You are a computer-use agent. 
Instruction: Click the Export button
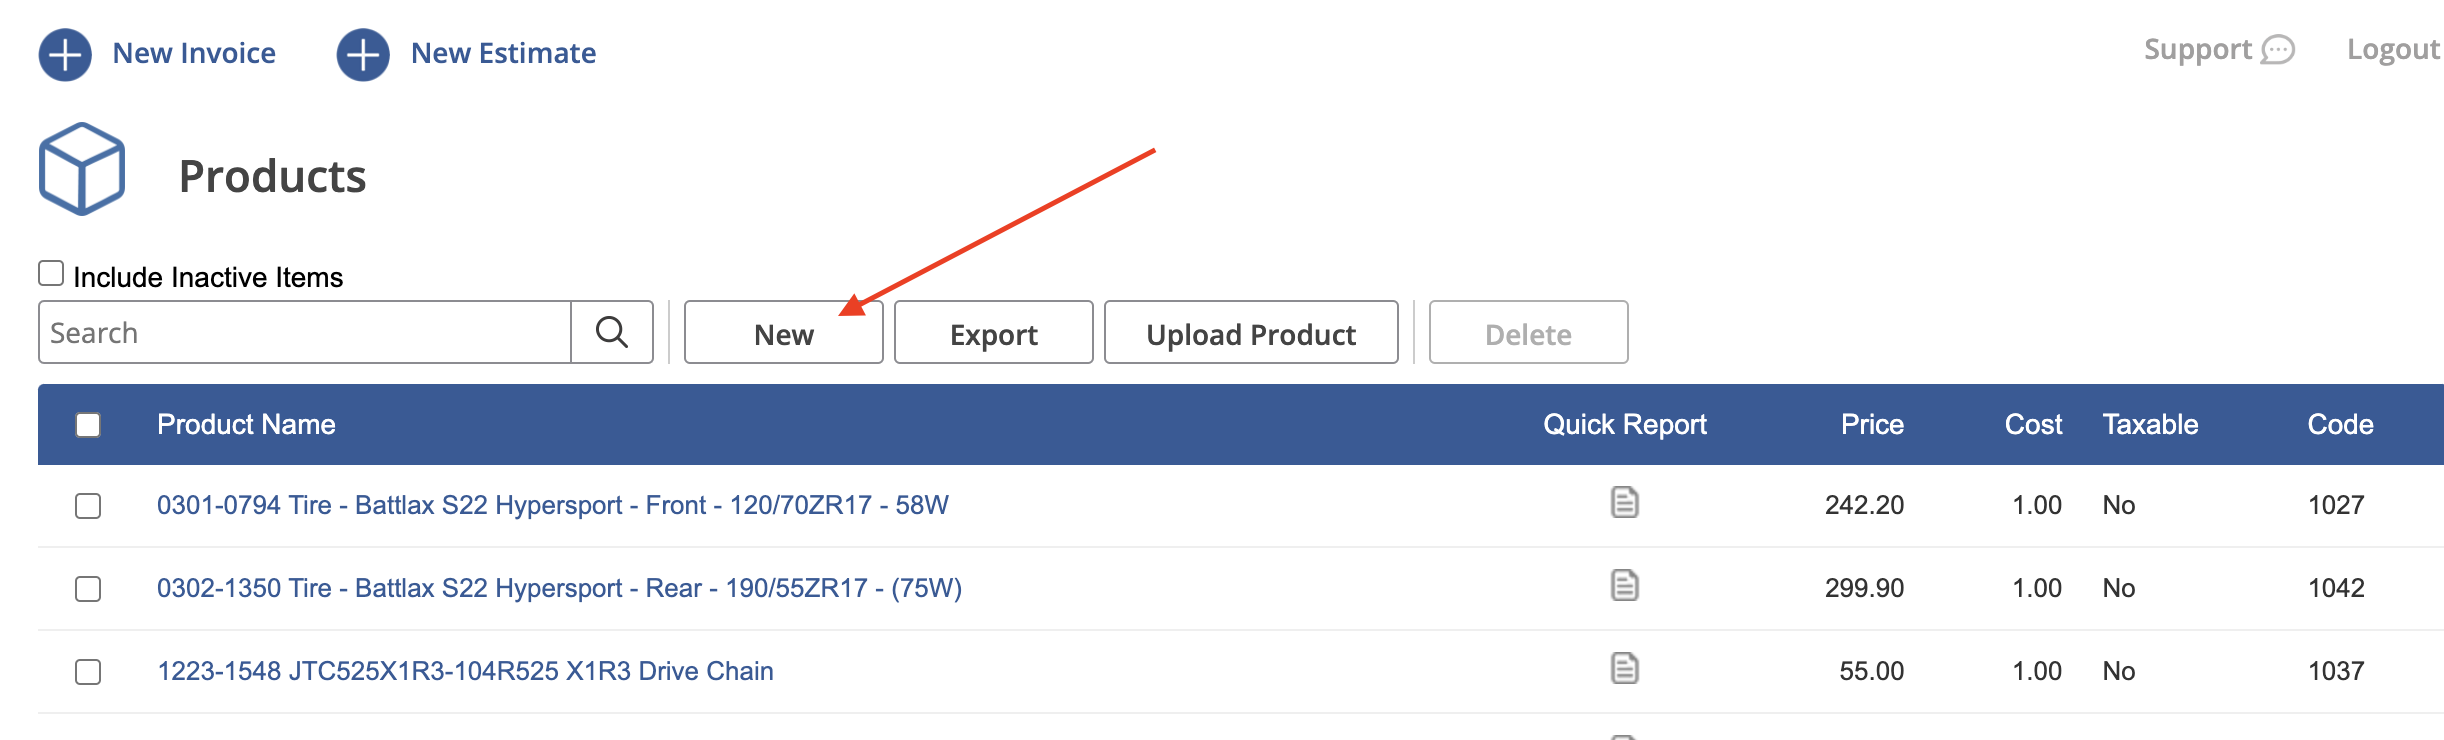point(994,332)
